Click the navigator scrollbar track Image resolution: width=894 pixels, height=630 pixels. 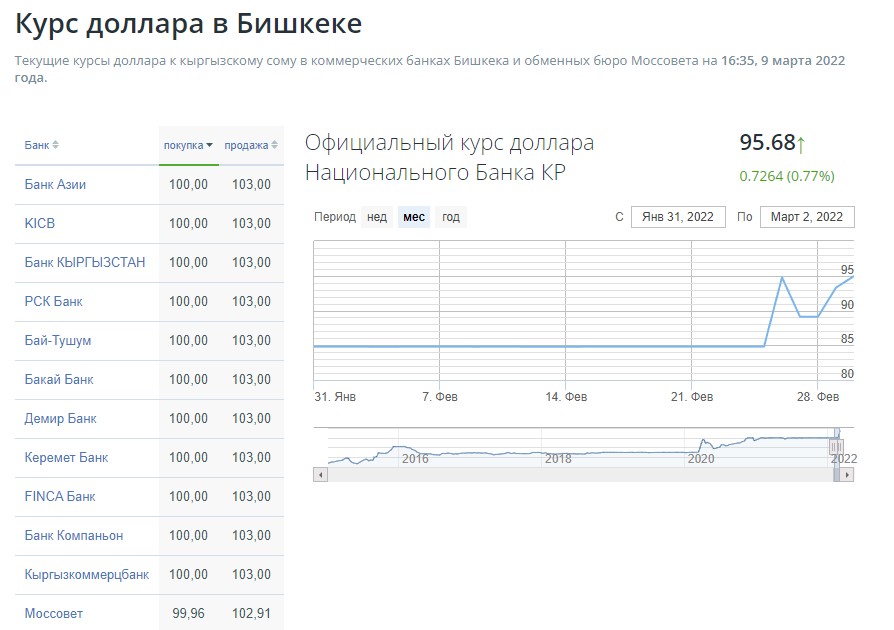(x=580, y=474)
